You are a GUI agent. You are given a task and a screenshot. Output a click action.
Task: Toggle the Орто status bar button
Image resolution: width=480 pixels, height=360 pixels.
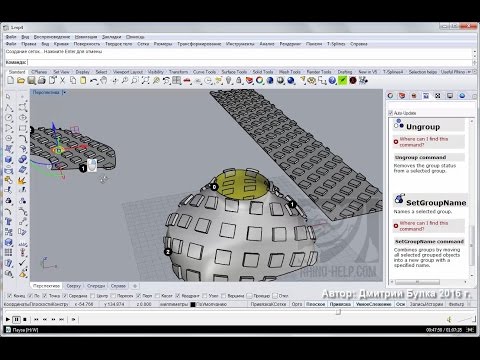click(297, 304)
